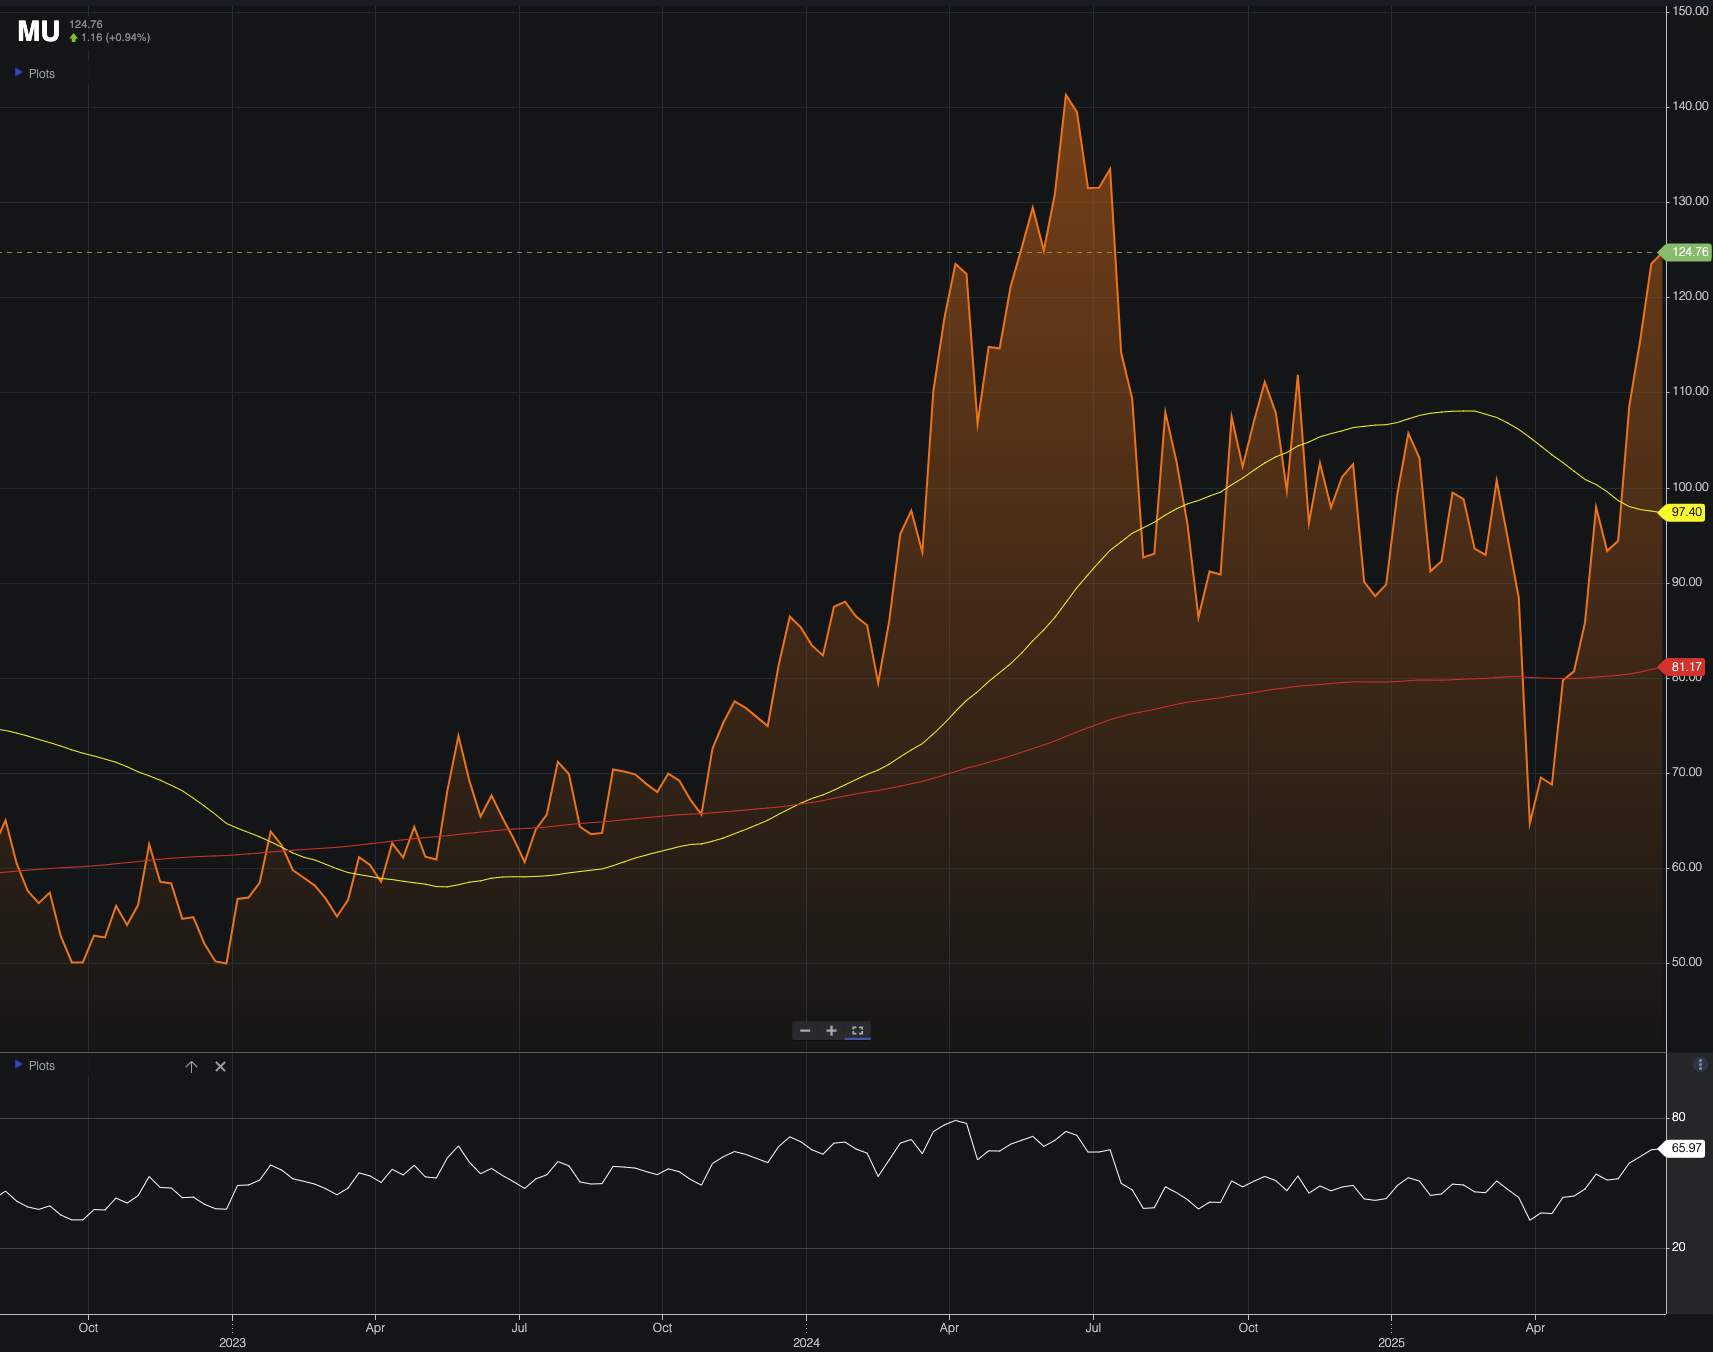Zoom out on the chart
Viewport: 1713px width, 1352px height.
coord(806,1030)
